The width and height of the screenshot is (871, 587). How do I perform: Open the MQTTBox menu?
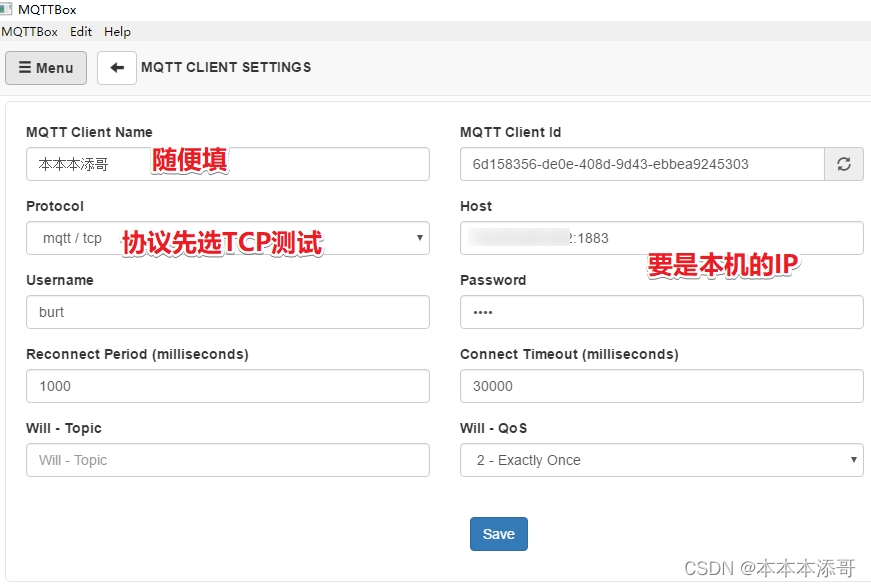pyautogui.click(x=29, y=31)
